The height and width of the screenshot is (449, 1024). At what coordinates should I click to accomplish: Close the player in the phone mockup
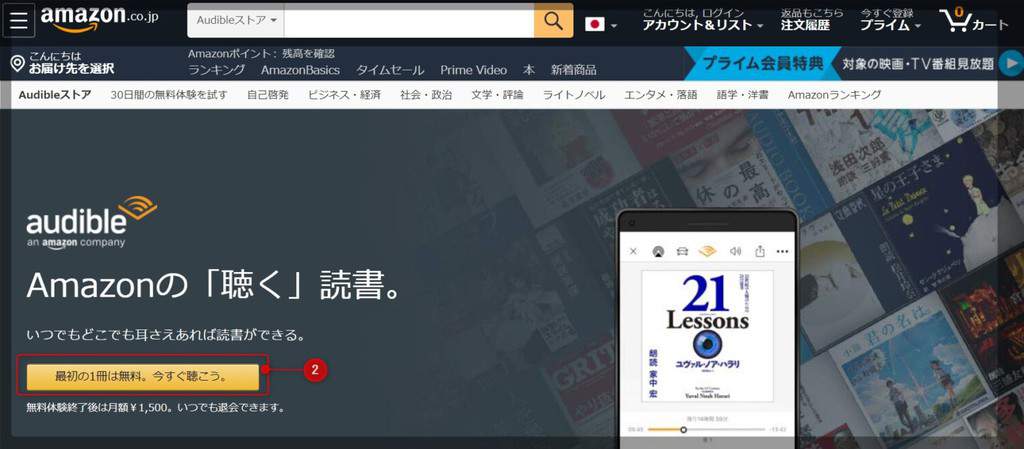point(633,251)
